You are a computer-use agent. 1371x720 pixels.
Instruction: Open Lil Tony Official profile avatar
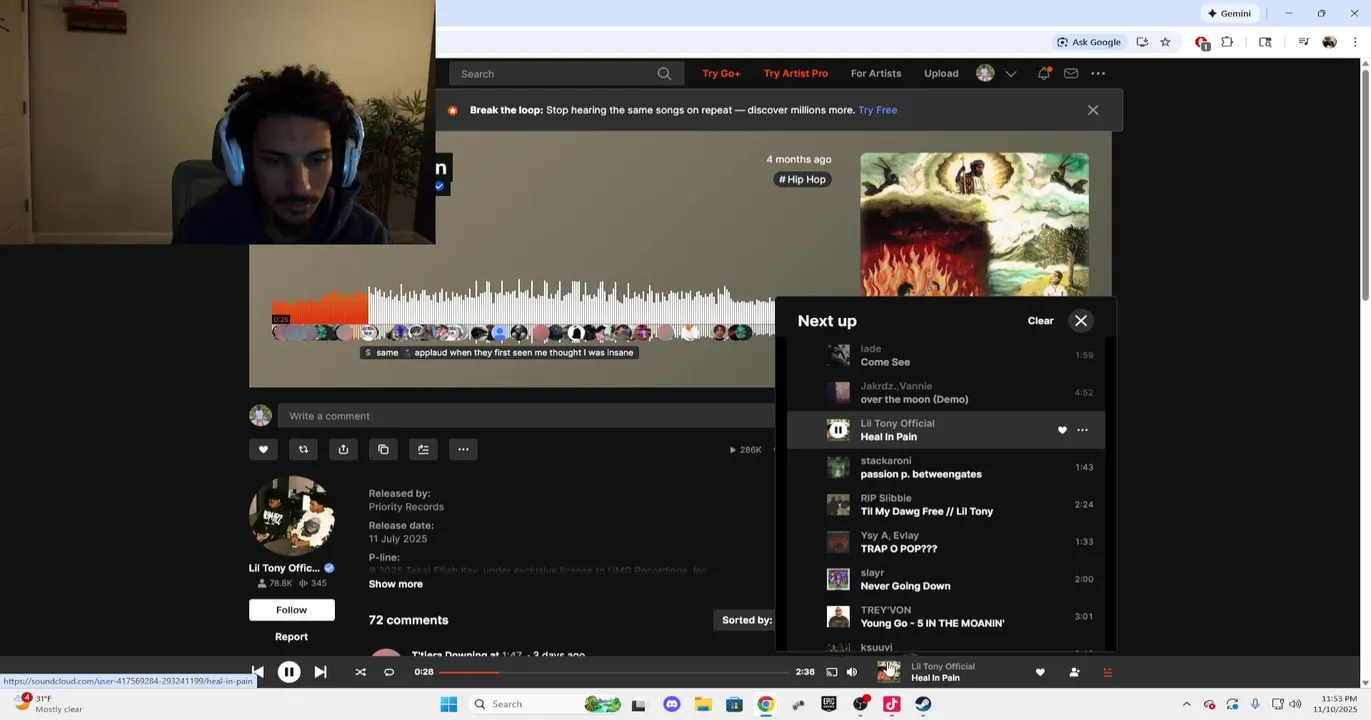[x=291, y=516]
